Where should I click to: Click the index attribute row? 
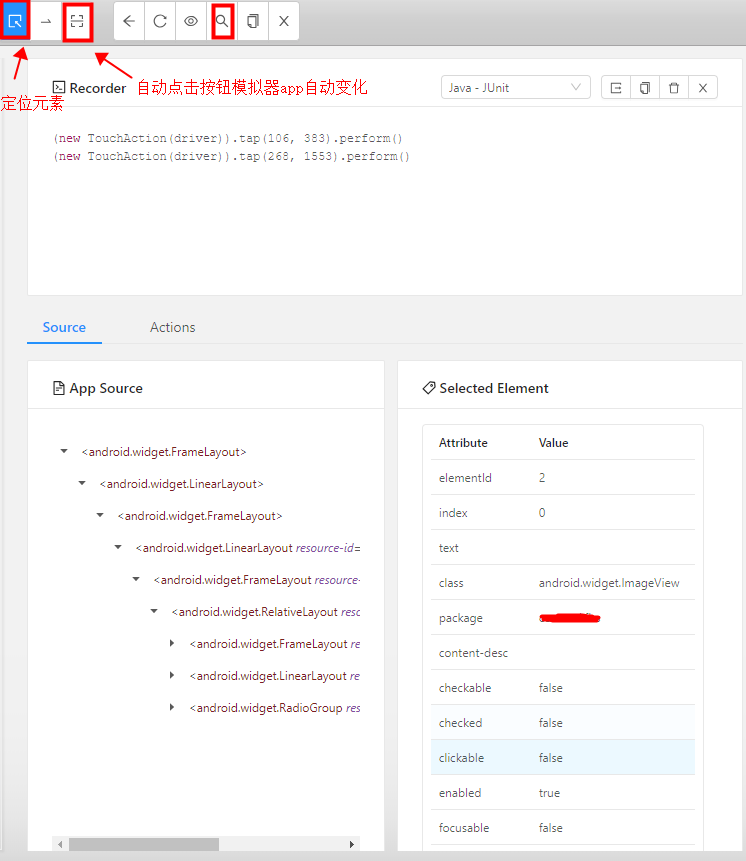coord(563,512)
